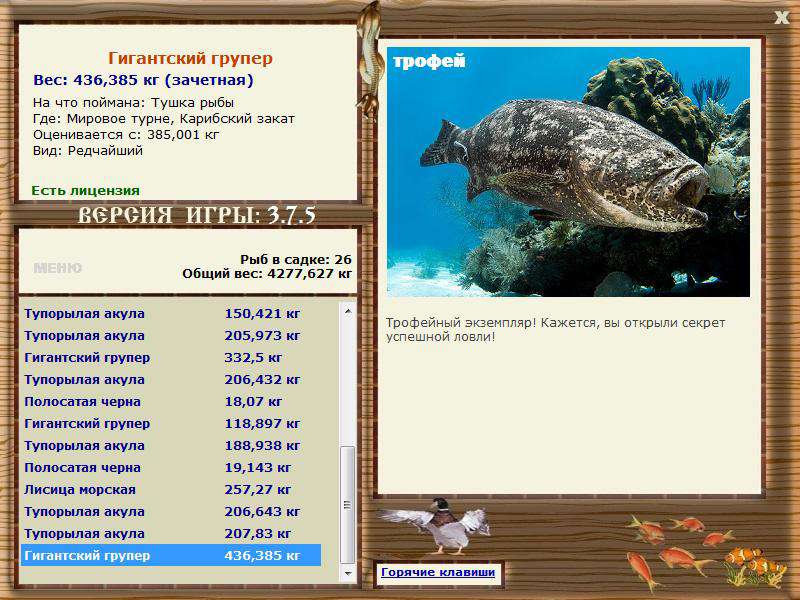Viewport: 800px width, 600px height.
Task: Click the list scrollbar down arrow
Action: click(x=348, y=573)
